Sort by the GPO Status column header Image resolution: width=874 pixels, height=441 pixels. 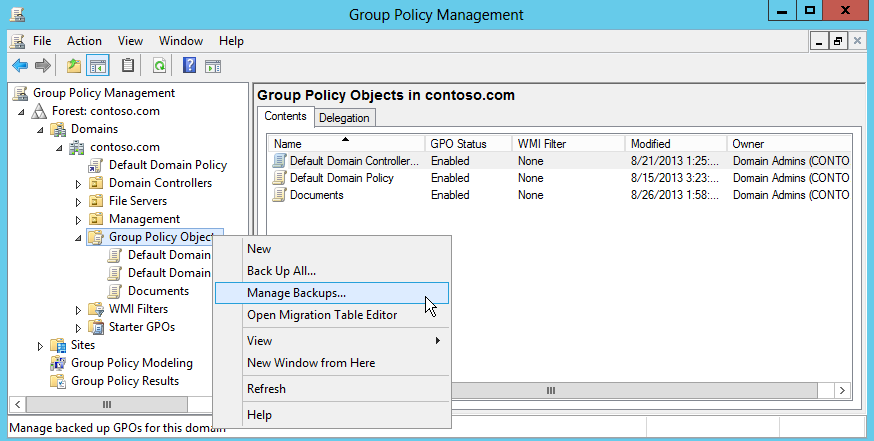468,143
